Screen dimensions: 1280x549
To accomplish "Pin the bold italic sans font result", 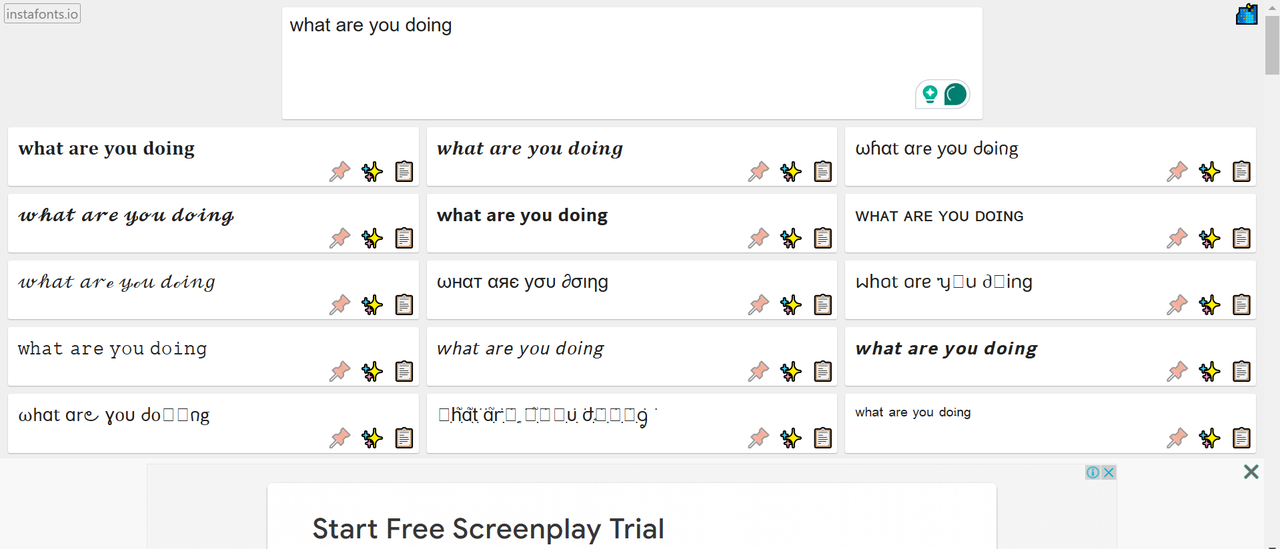I will 1178,372.
